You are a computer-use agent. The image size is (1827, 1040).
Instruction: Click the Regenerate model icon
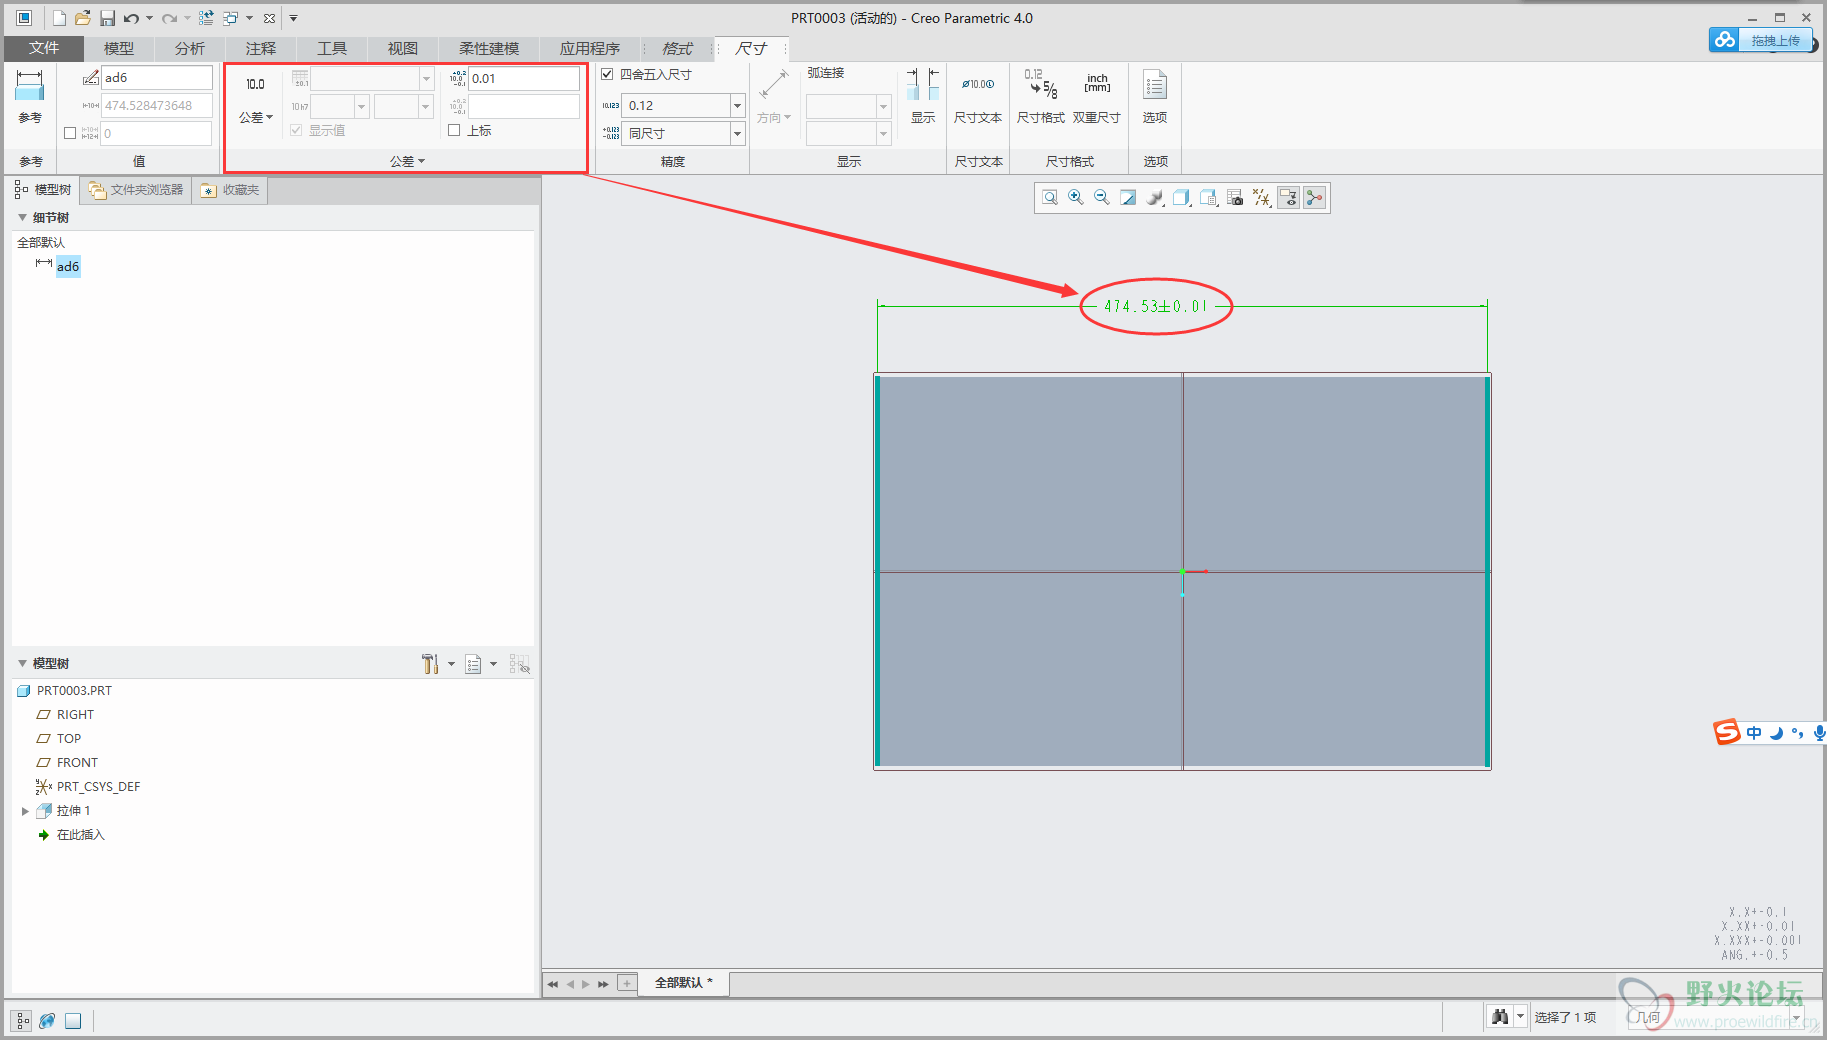pos(206,18)
